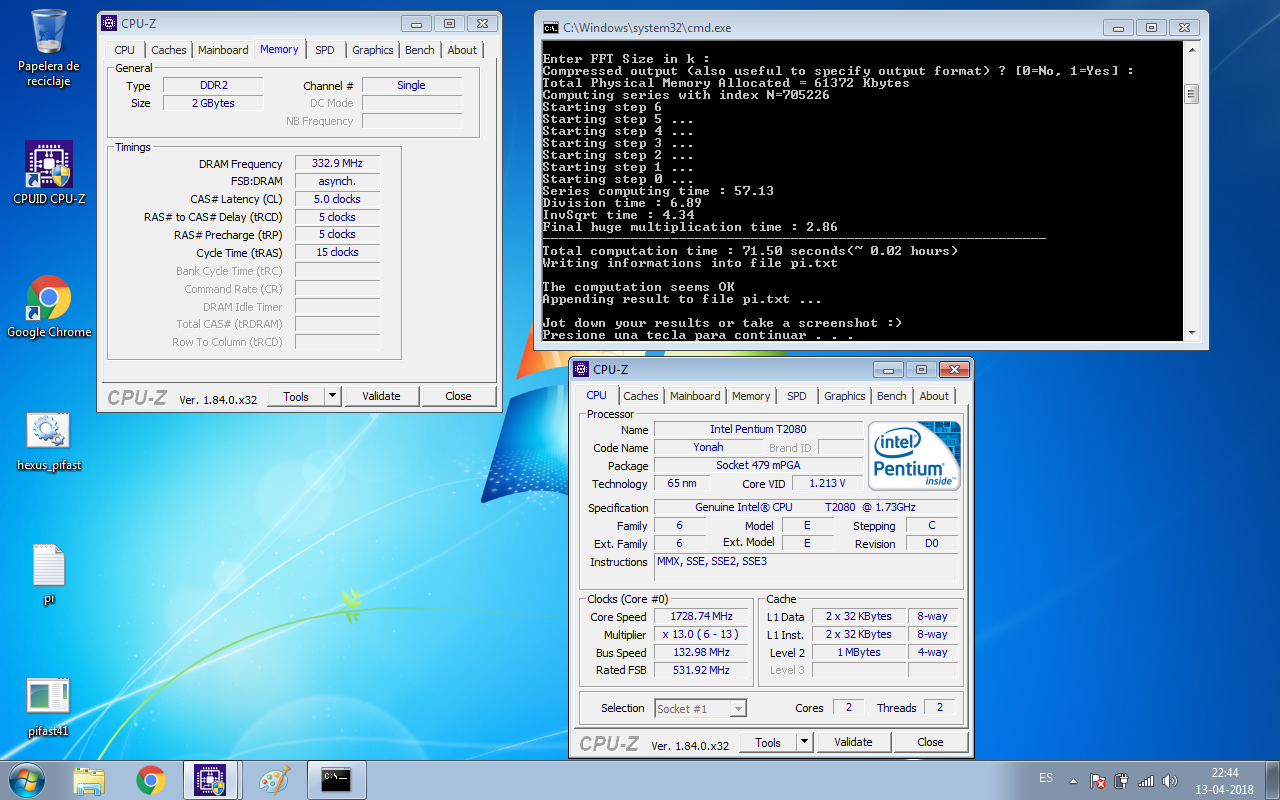
Task: Switch to Graphics tab in CPU window
Action: pyautogui.click(x=845, y=396)
